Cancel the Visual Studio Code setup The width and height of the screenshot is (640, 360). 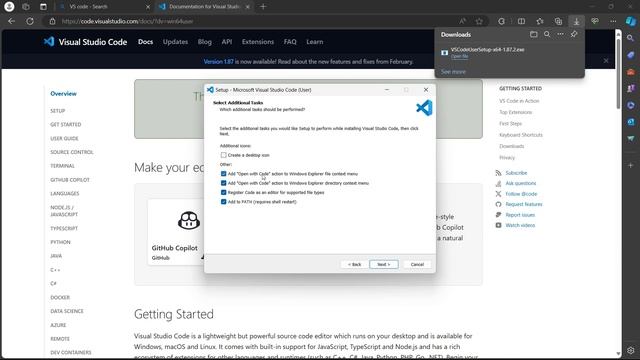pos(417,264)
